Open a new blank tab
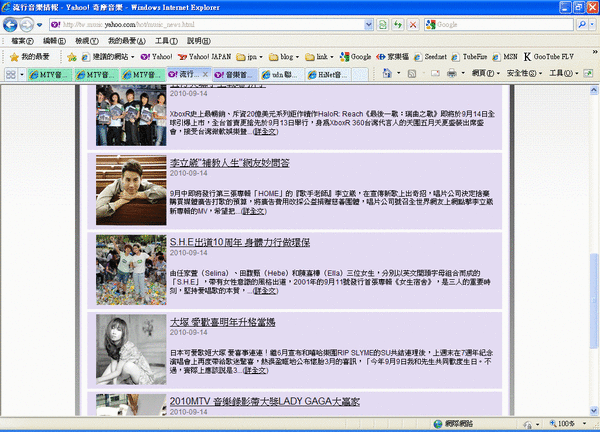Viewport: 600px width, 432px height. (x=360, y=74)
